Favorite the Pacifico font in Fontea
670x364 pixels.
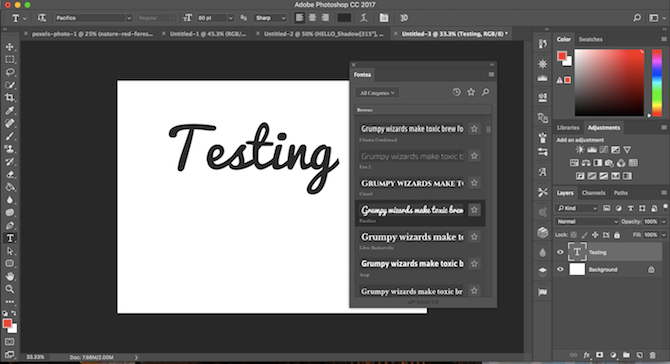pyautogui.click(x=474, y=210)
